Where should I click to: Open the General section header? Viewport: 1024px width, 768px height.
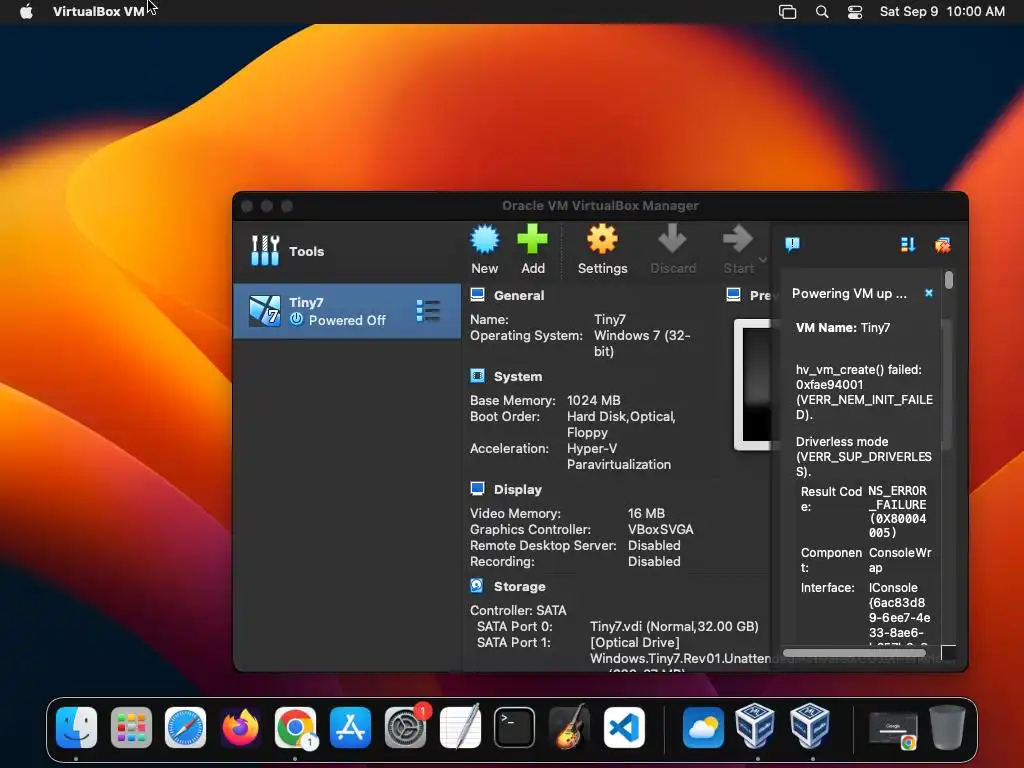(x=519, y=296)
